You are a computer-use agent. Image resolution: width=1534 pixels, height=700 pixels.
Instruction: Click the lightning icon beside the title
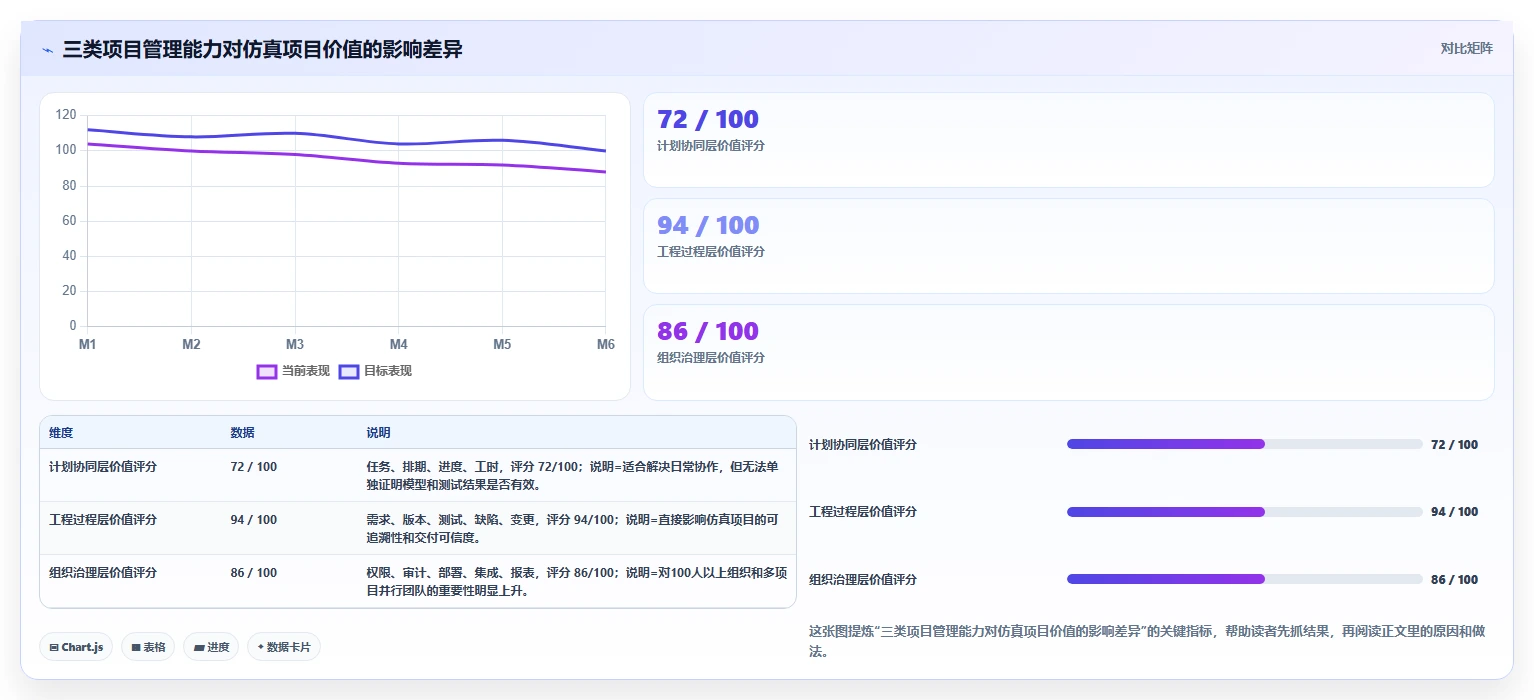point(47,50)
